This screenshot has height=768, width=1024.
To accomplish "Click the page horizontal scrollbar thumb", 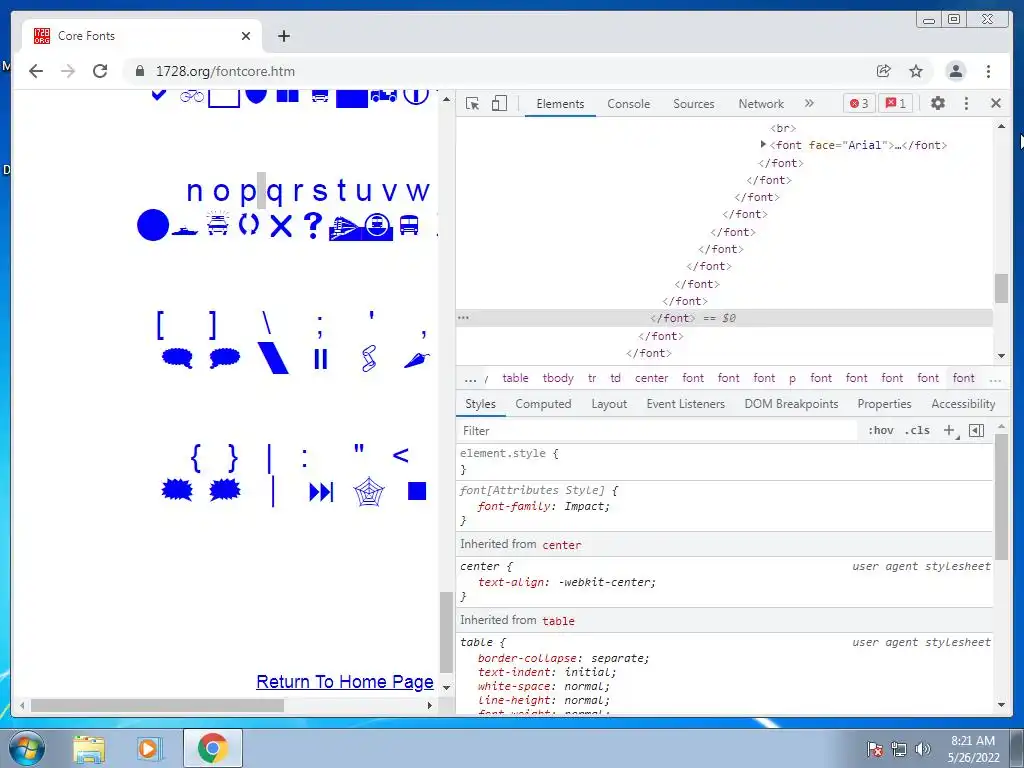I will pyautogui.click(x=157, y=705).
